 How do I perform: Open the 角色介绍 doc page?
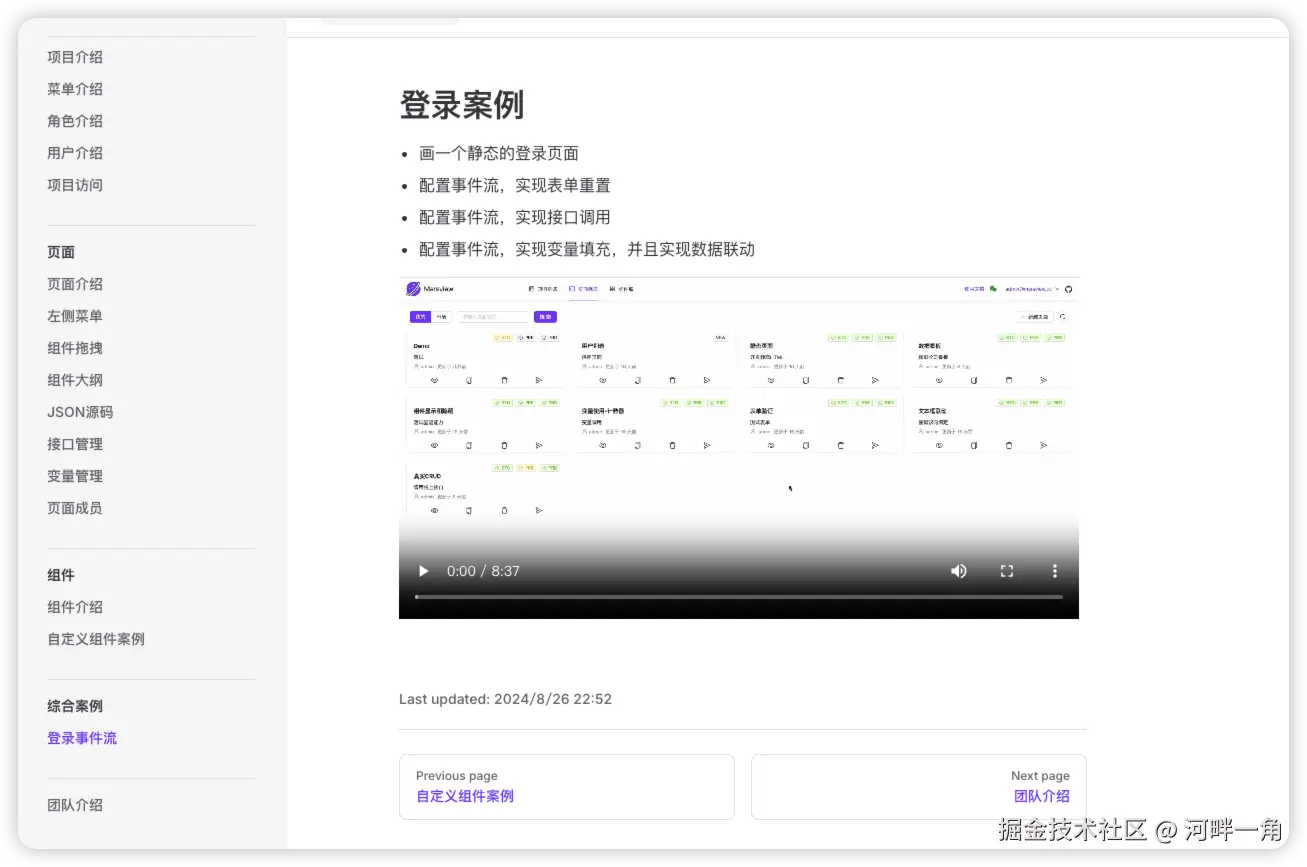(x=75, y=121)
